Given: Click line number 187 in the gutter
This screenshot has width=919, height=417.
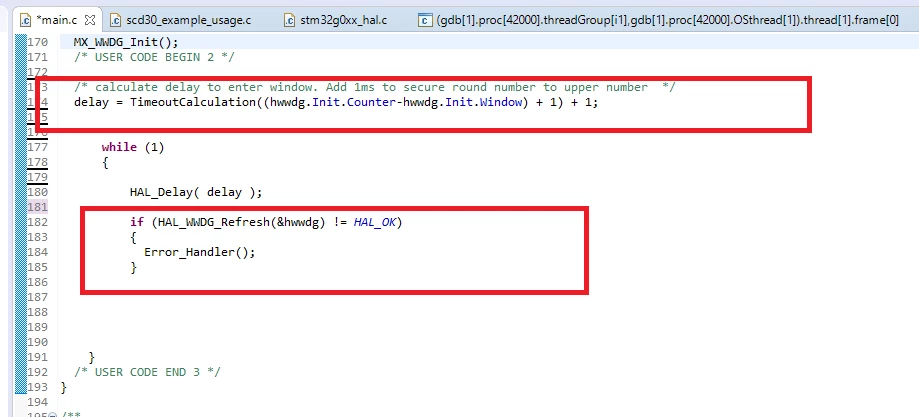Looking at the screenshot, I should pyautogui.click(x=38, y=297).
